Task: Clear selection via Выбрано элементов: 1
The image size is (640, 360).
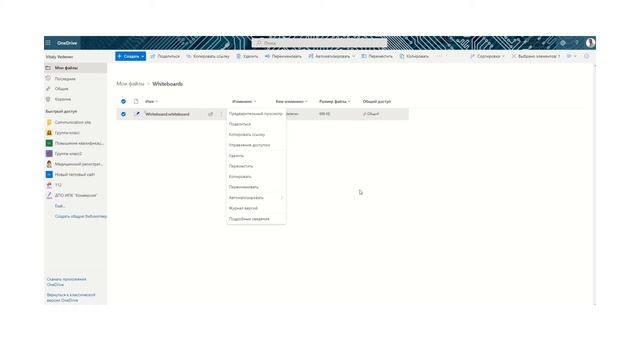Action: point(536,56)
